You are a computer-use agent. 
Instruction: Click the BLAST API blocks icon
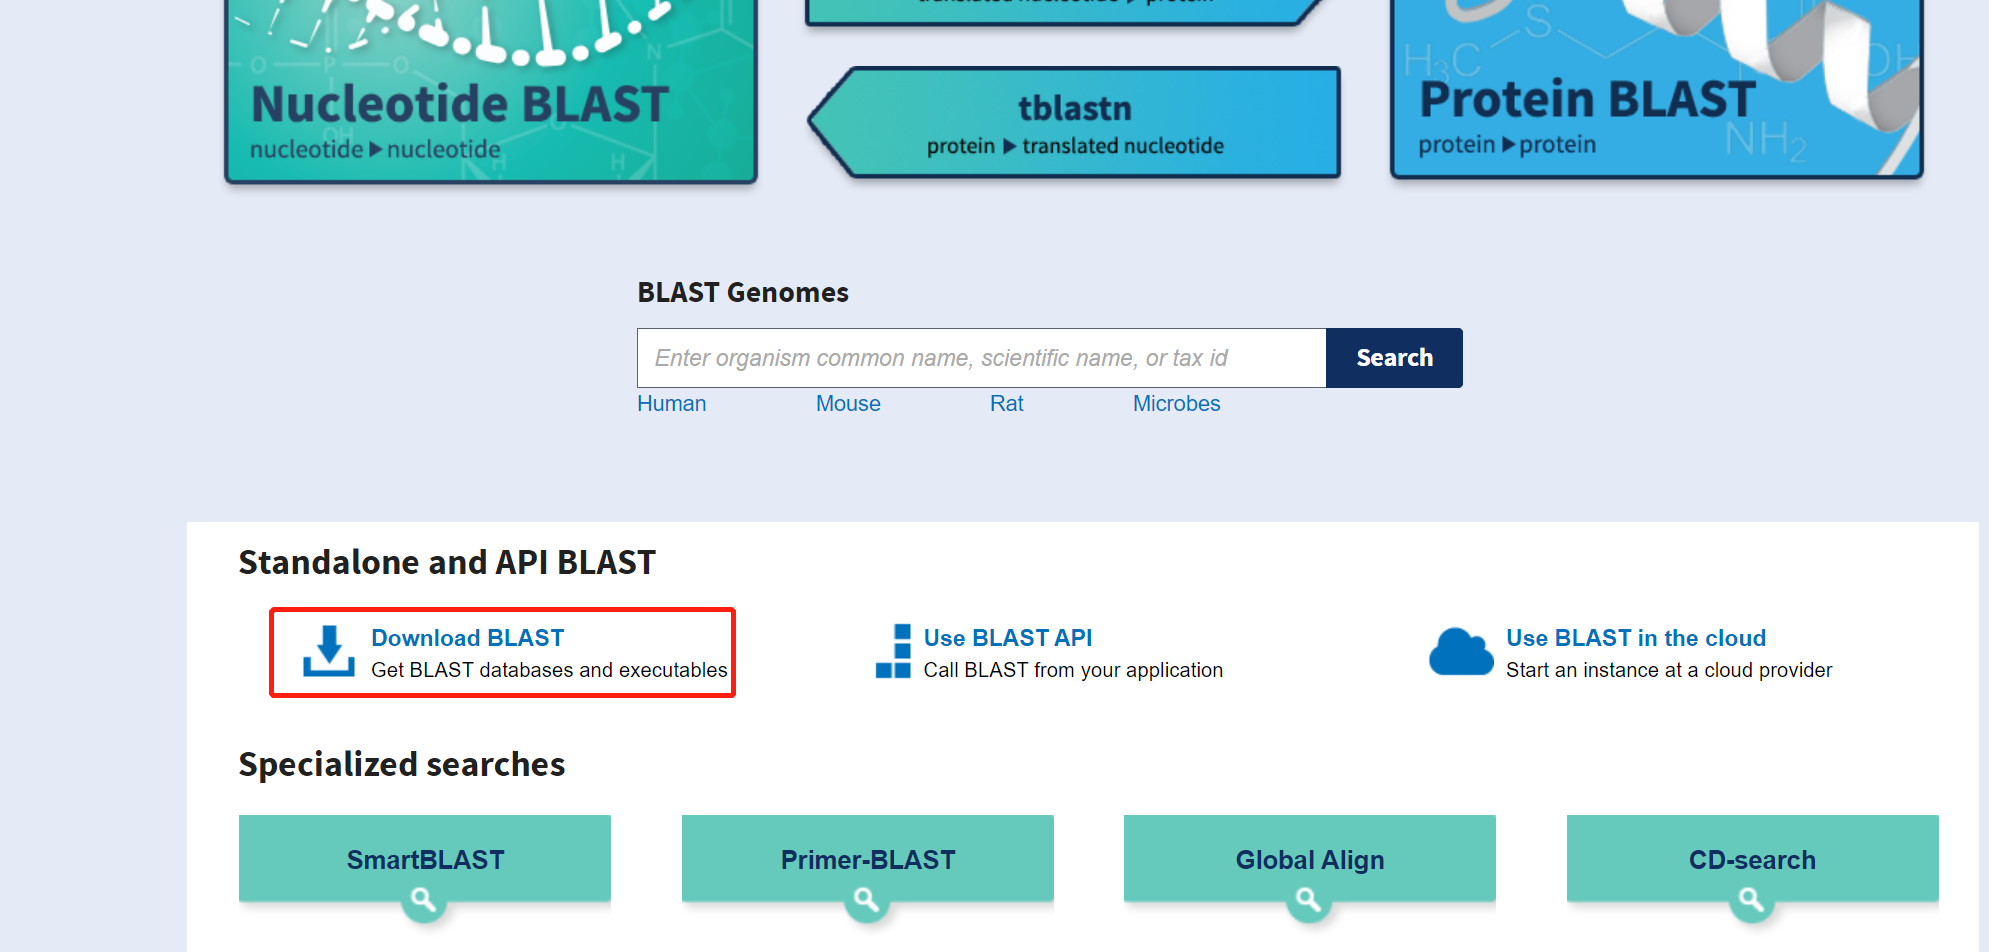[893, 651]
